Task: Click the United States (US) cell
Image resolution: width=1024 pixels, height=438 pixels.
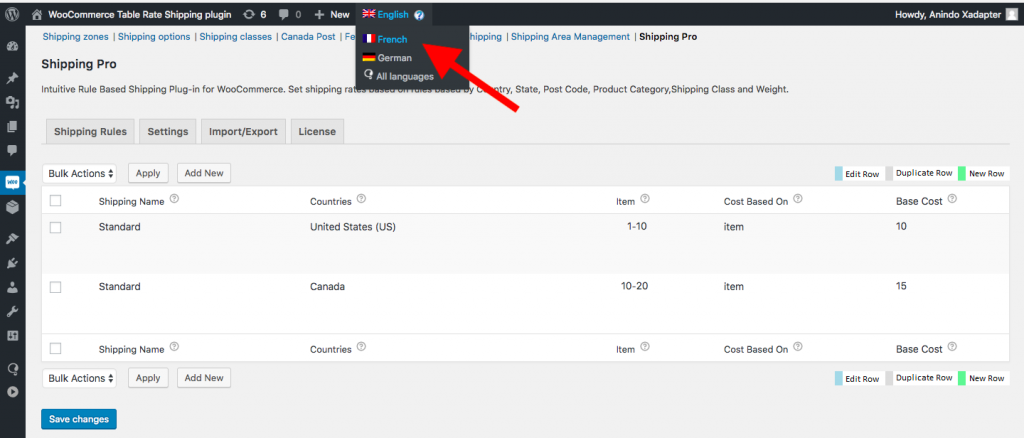Action: (x=353, y=227)
